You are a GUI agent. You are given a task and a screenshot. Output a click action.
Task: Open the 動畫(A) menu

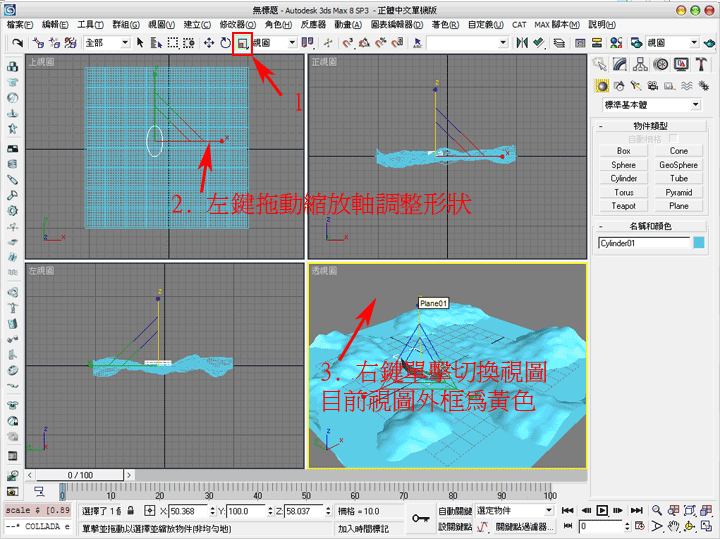[348, 25]
